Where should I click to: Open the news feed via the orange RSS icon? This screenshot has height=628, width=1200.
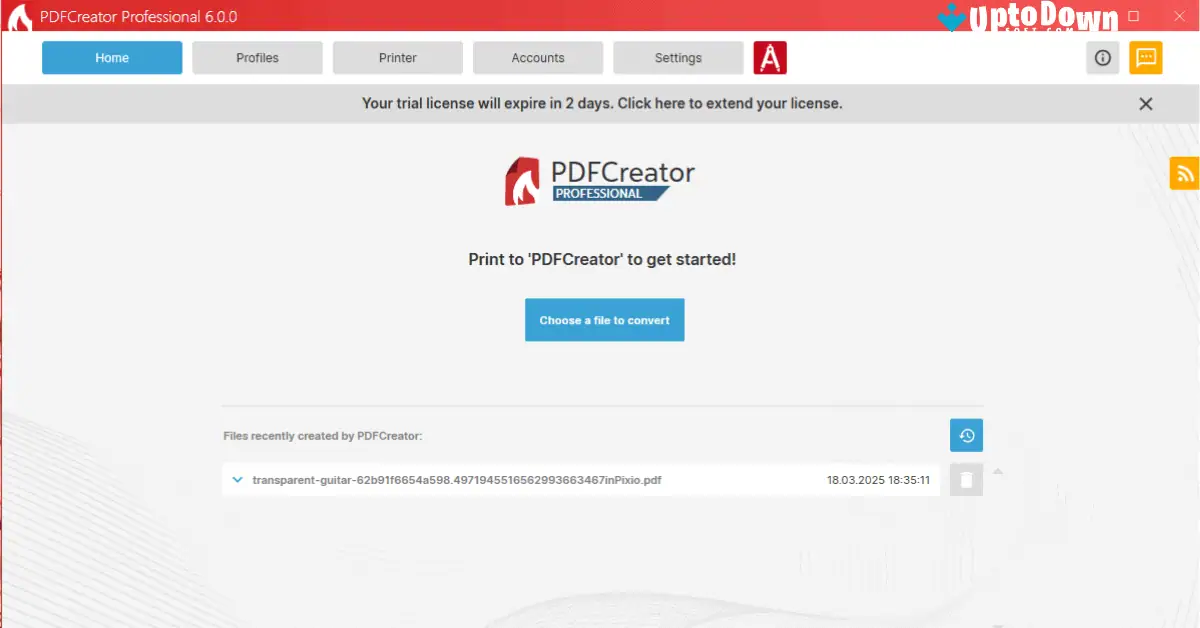tap(1184, 172)
